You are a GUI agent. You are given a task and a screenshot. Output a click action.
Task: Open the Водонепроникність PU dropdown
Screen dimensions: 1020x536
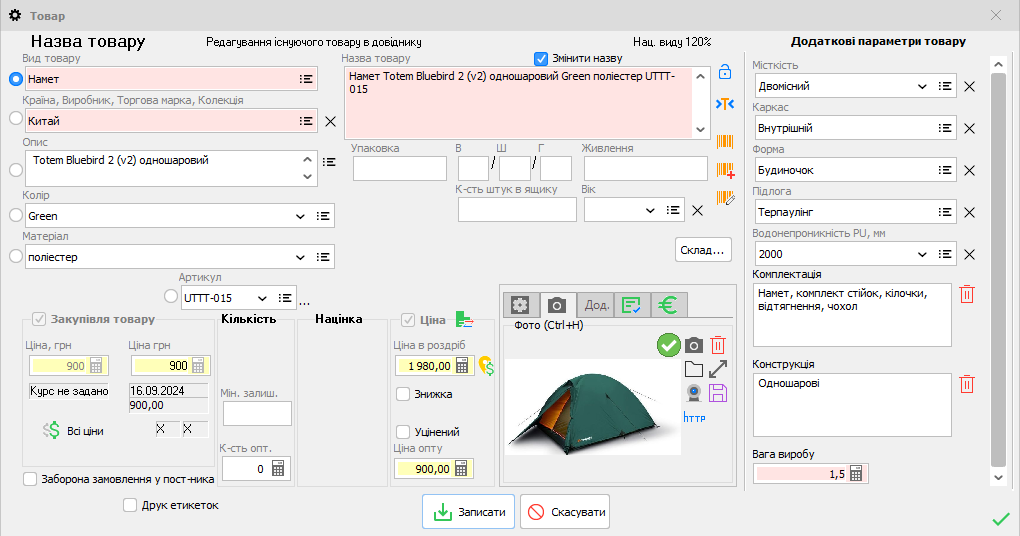[922, 254]
